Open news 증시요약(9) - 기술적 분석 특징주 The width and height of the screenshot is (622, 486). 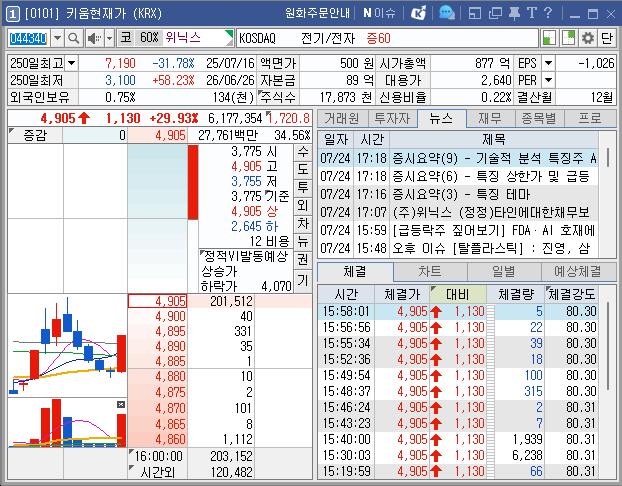[458, 159]
